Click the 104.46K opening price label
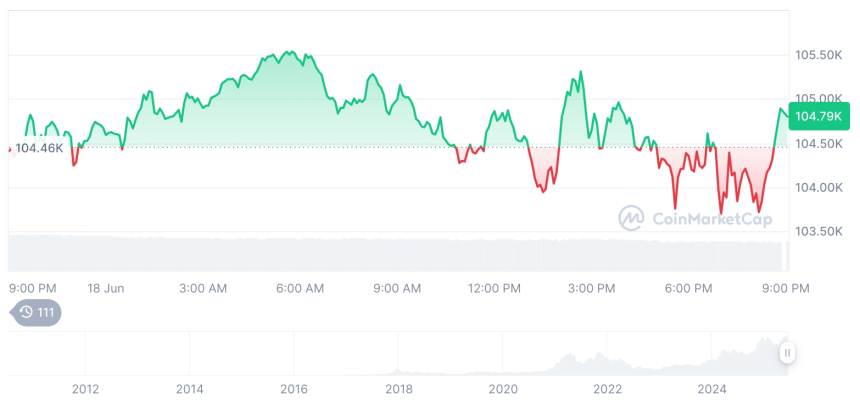This screenshot has width=860, height=401. click(x=39, y=148)
